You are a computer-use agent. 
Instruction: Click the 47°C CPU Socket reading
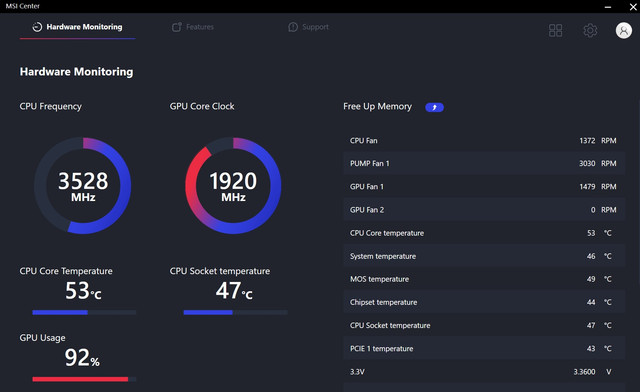[x=234, y=291]
